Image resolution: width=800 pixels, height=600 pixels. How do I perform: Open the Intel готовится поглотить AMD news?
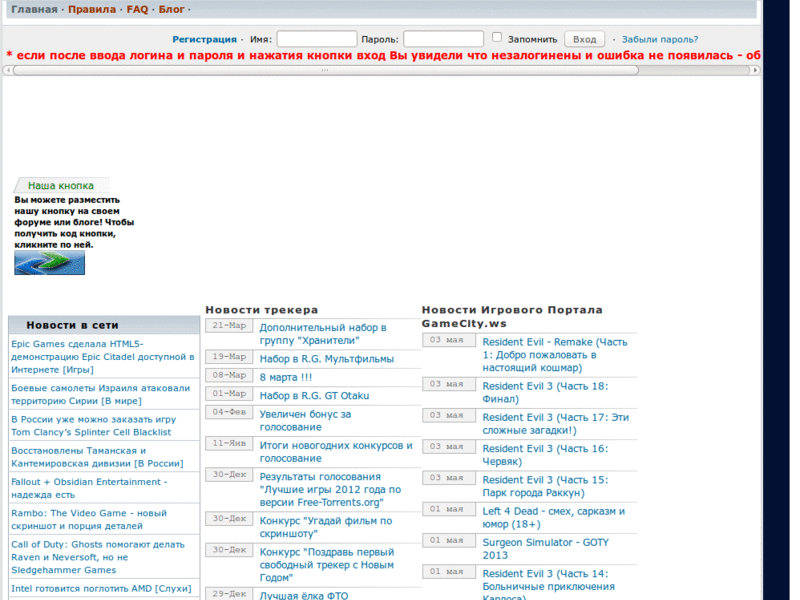(x=101, y=588)
